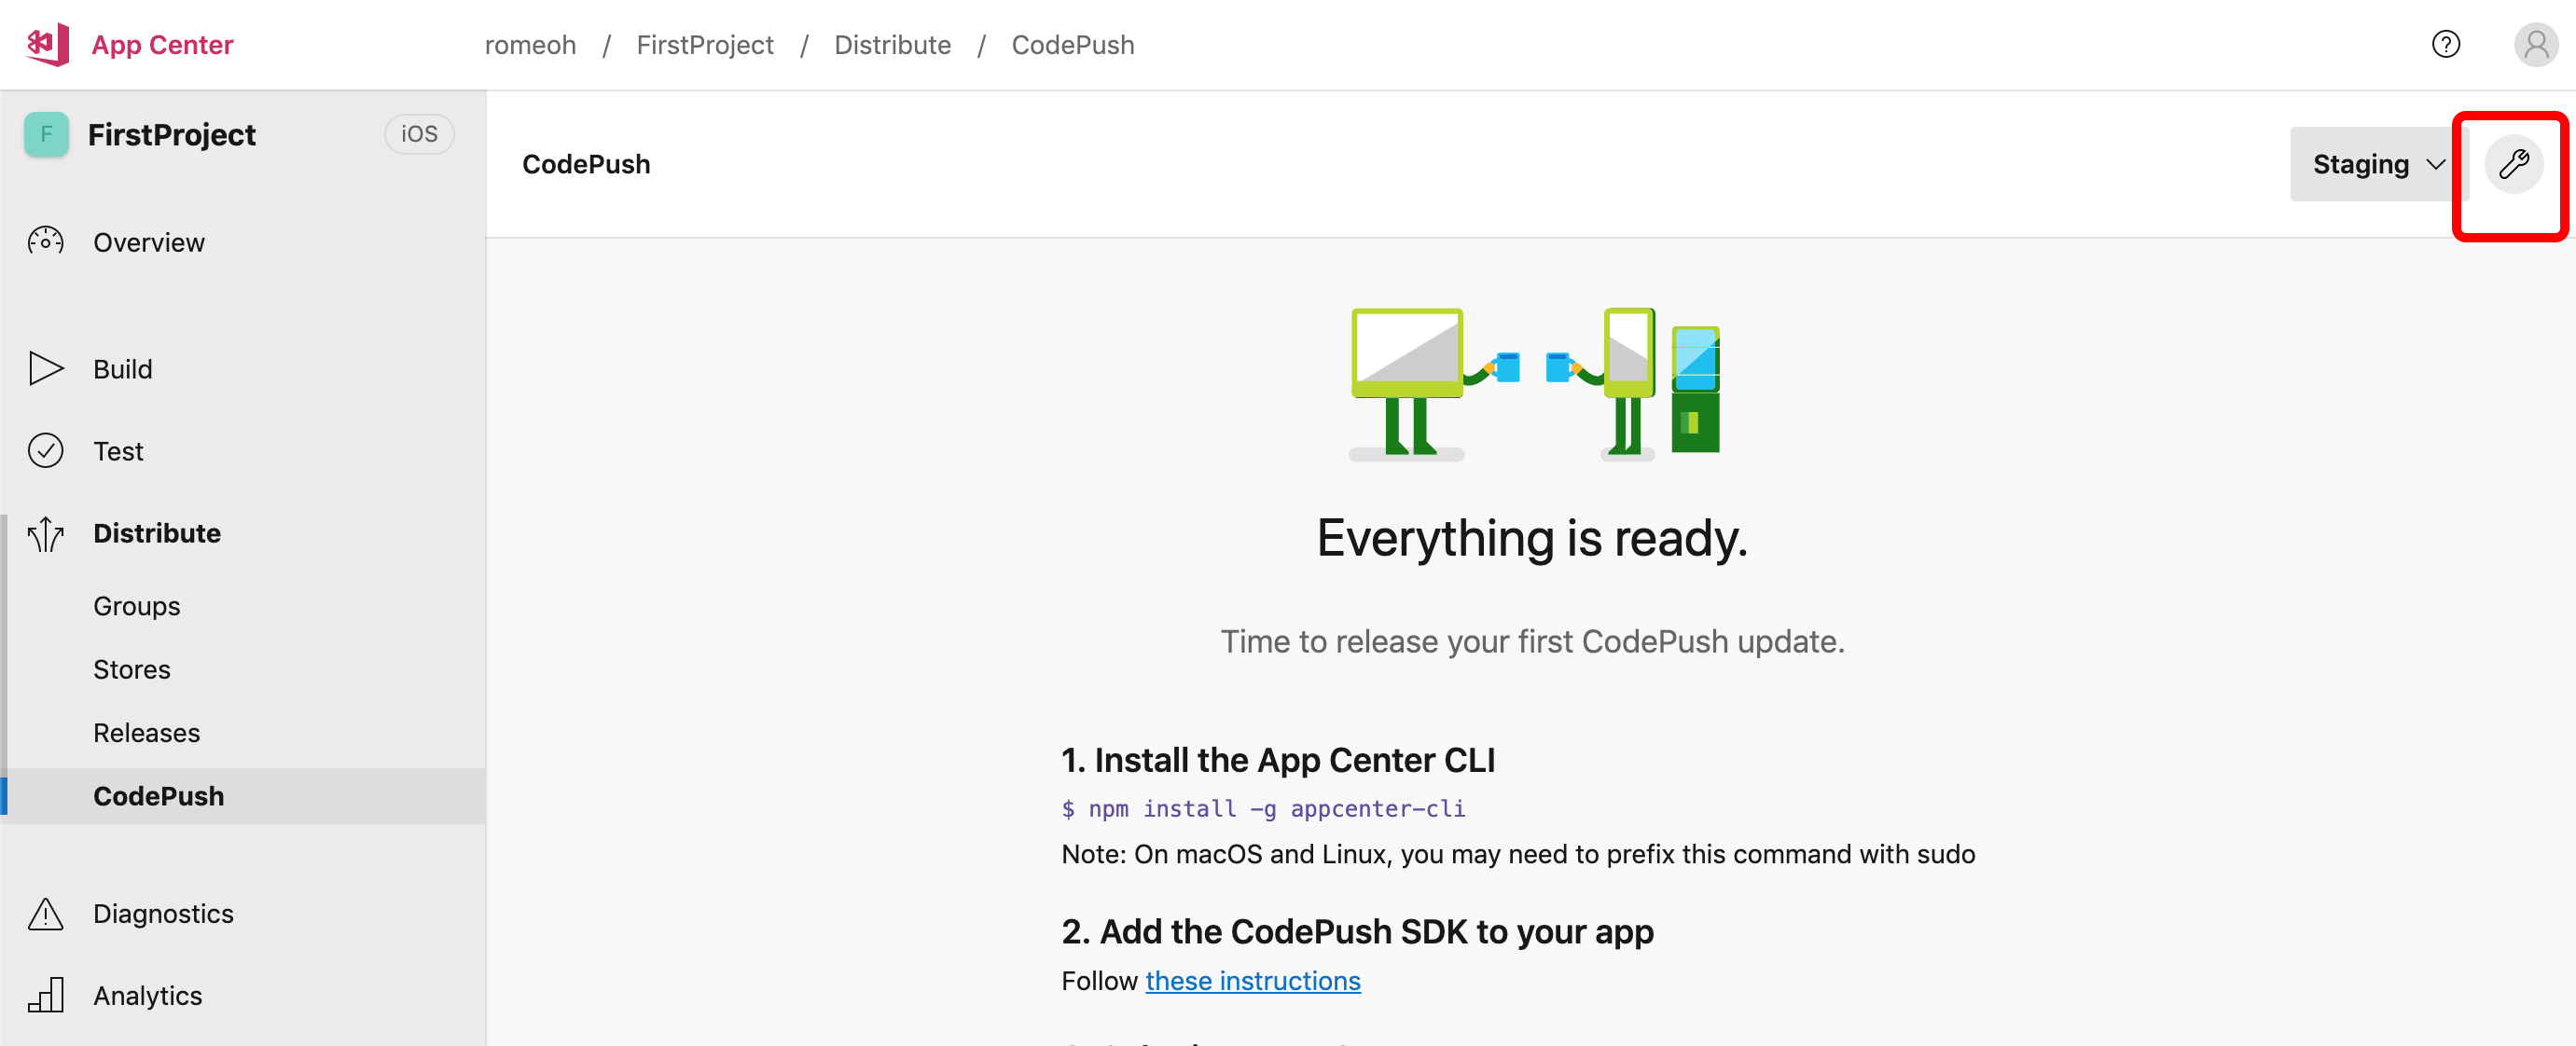Click the App Center logo icon

[47, 44]
